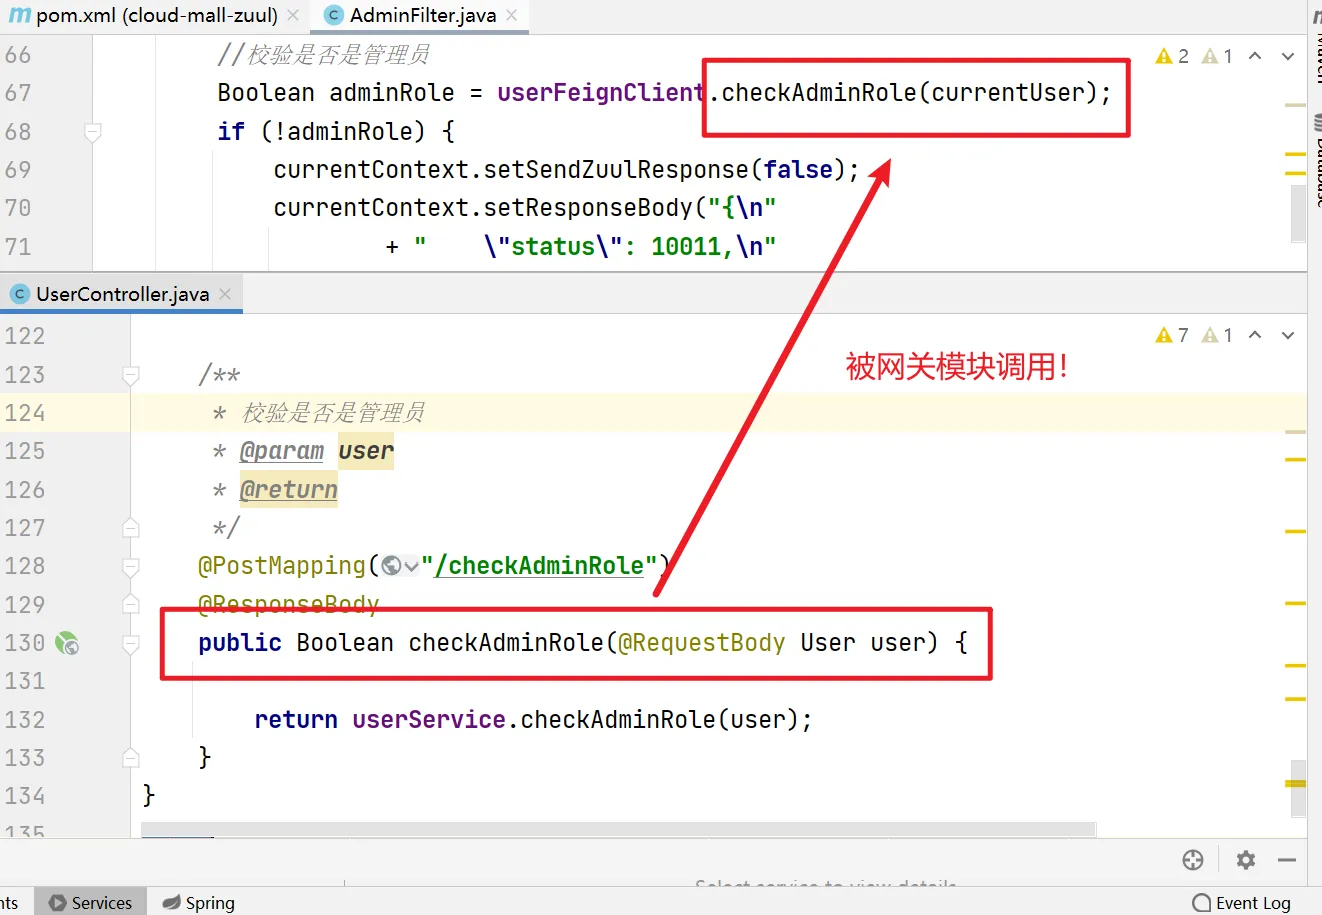Collapse the method fold marker on line 130
Image resolution: width=1322 pixels, height=915 pixels.
(130, 643)
